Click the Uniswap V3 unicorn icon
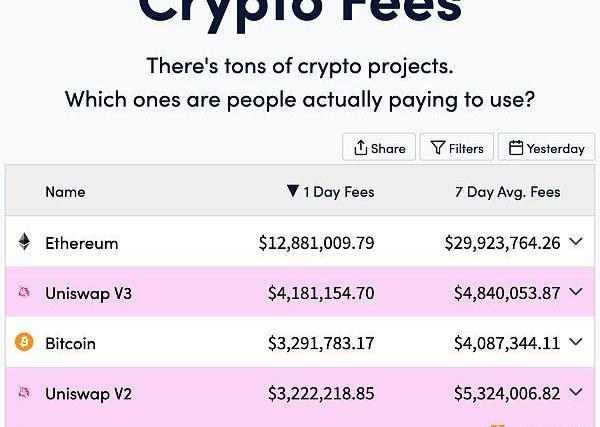This screenshot has height=427, width=600. 24,293
